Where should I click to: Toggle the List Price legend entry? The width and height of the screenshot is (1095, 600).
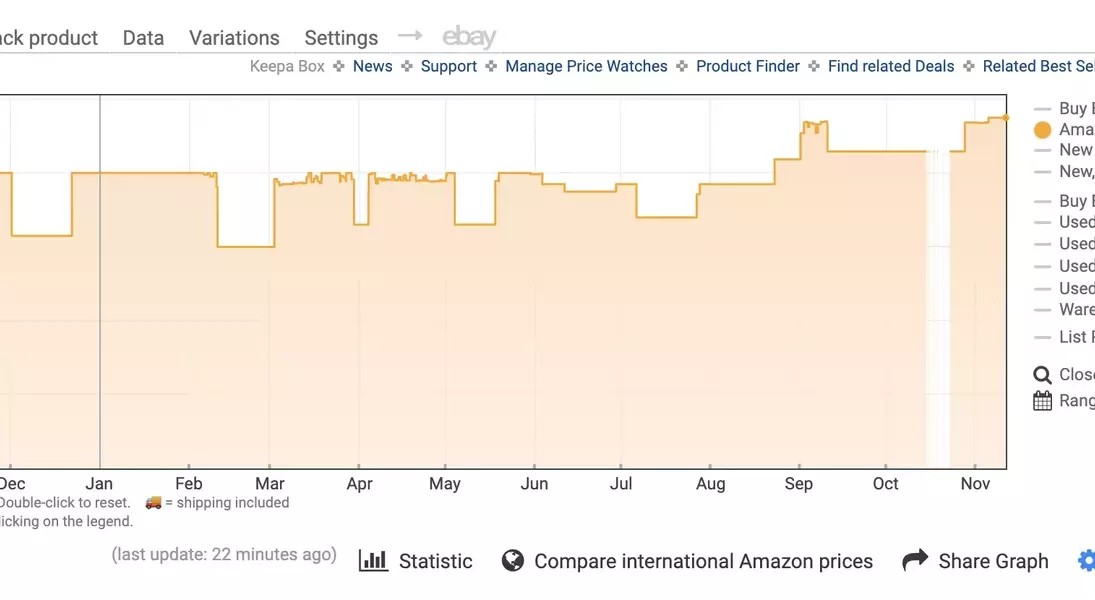pos(1075,337)
